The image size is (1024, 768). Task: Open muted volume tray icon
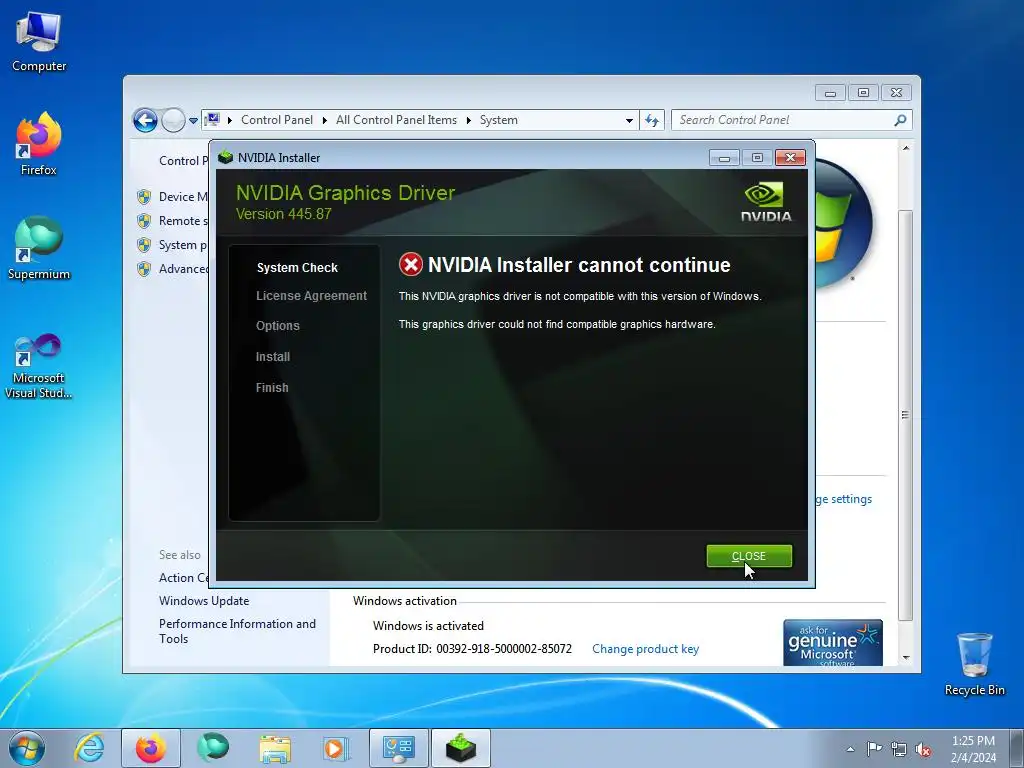[x=923, y=749]
